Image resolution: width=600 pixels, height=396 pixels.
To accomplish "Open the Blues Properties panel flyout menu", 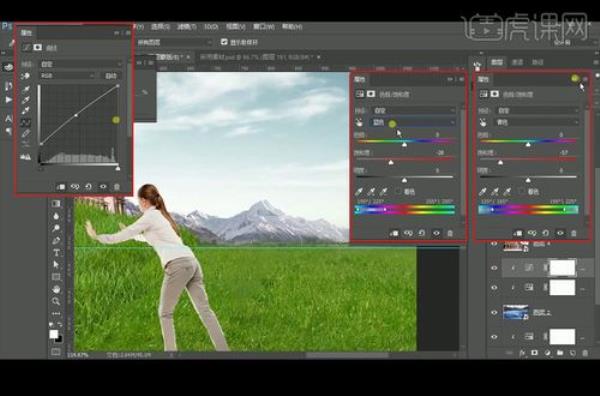I will pos(461,79).
